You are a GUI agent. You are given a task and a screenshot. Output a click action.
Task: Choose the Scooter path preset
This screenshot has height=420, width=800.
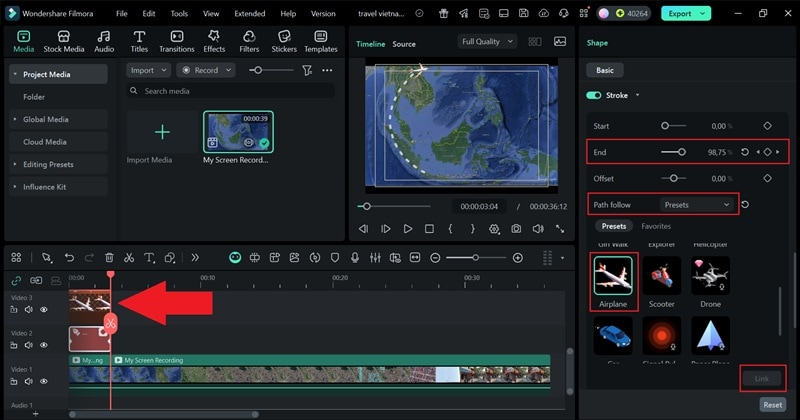point(661,275)
